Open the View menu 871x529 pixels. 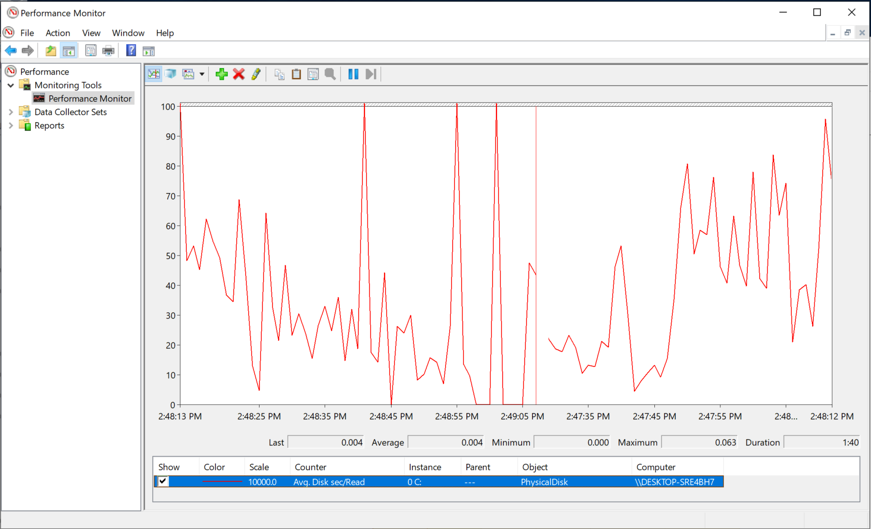coord(91,33)
